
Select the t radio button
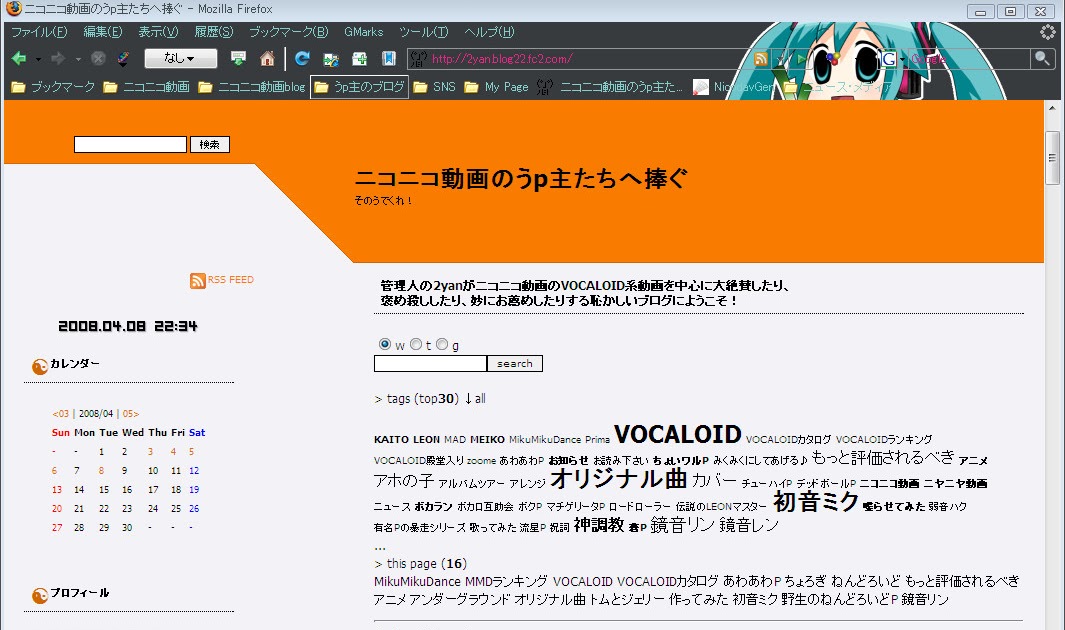[x=416, y=344]
